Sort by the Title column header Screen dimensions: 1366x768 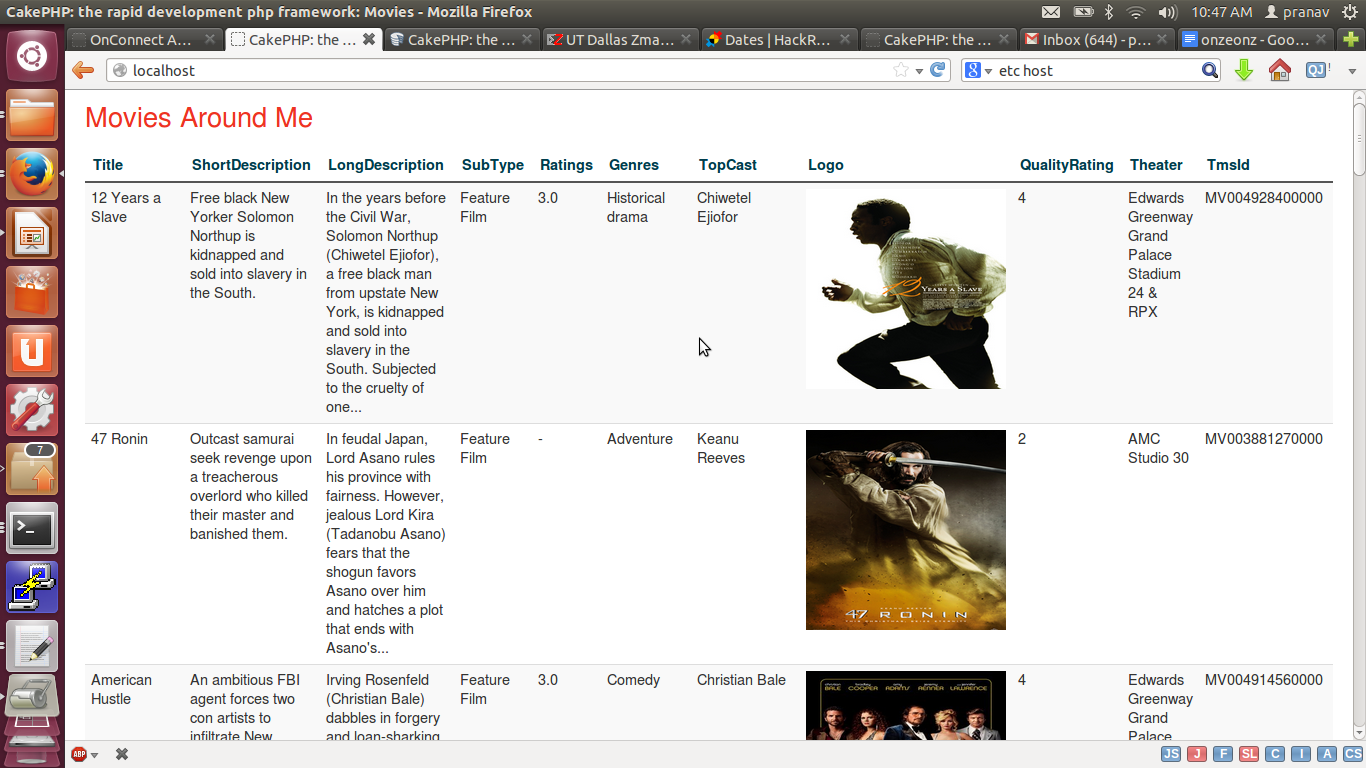pos(108,165)
